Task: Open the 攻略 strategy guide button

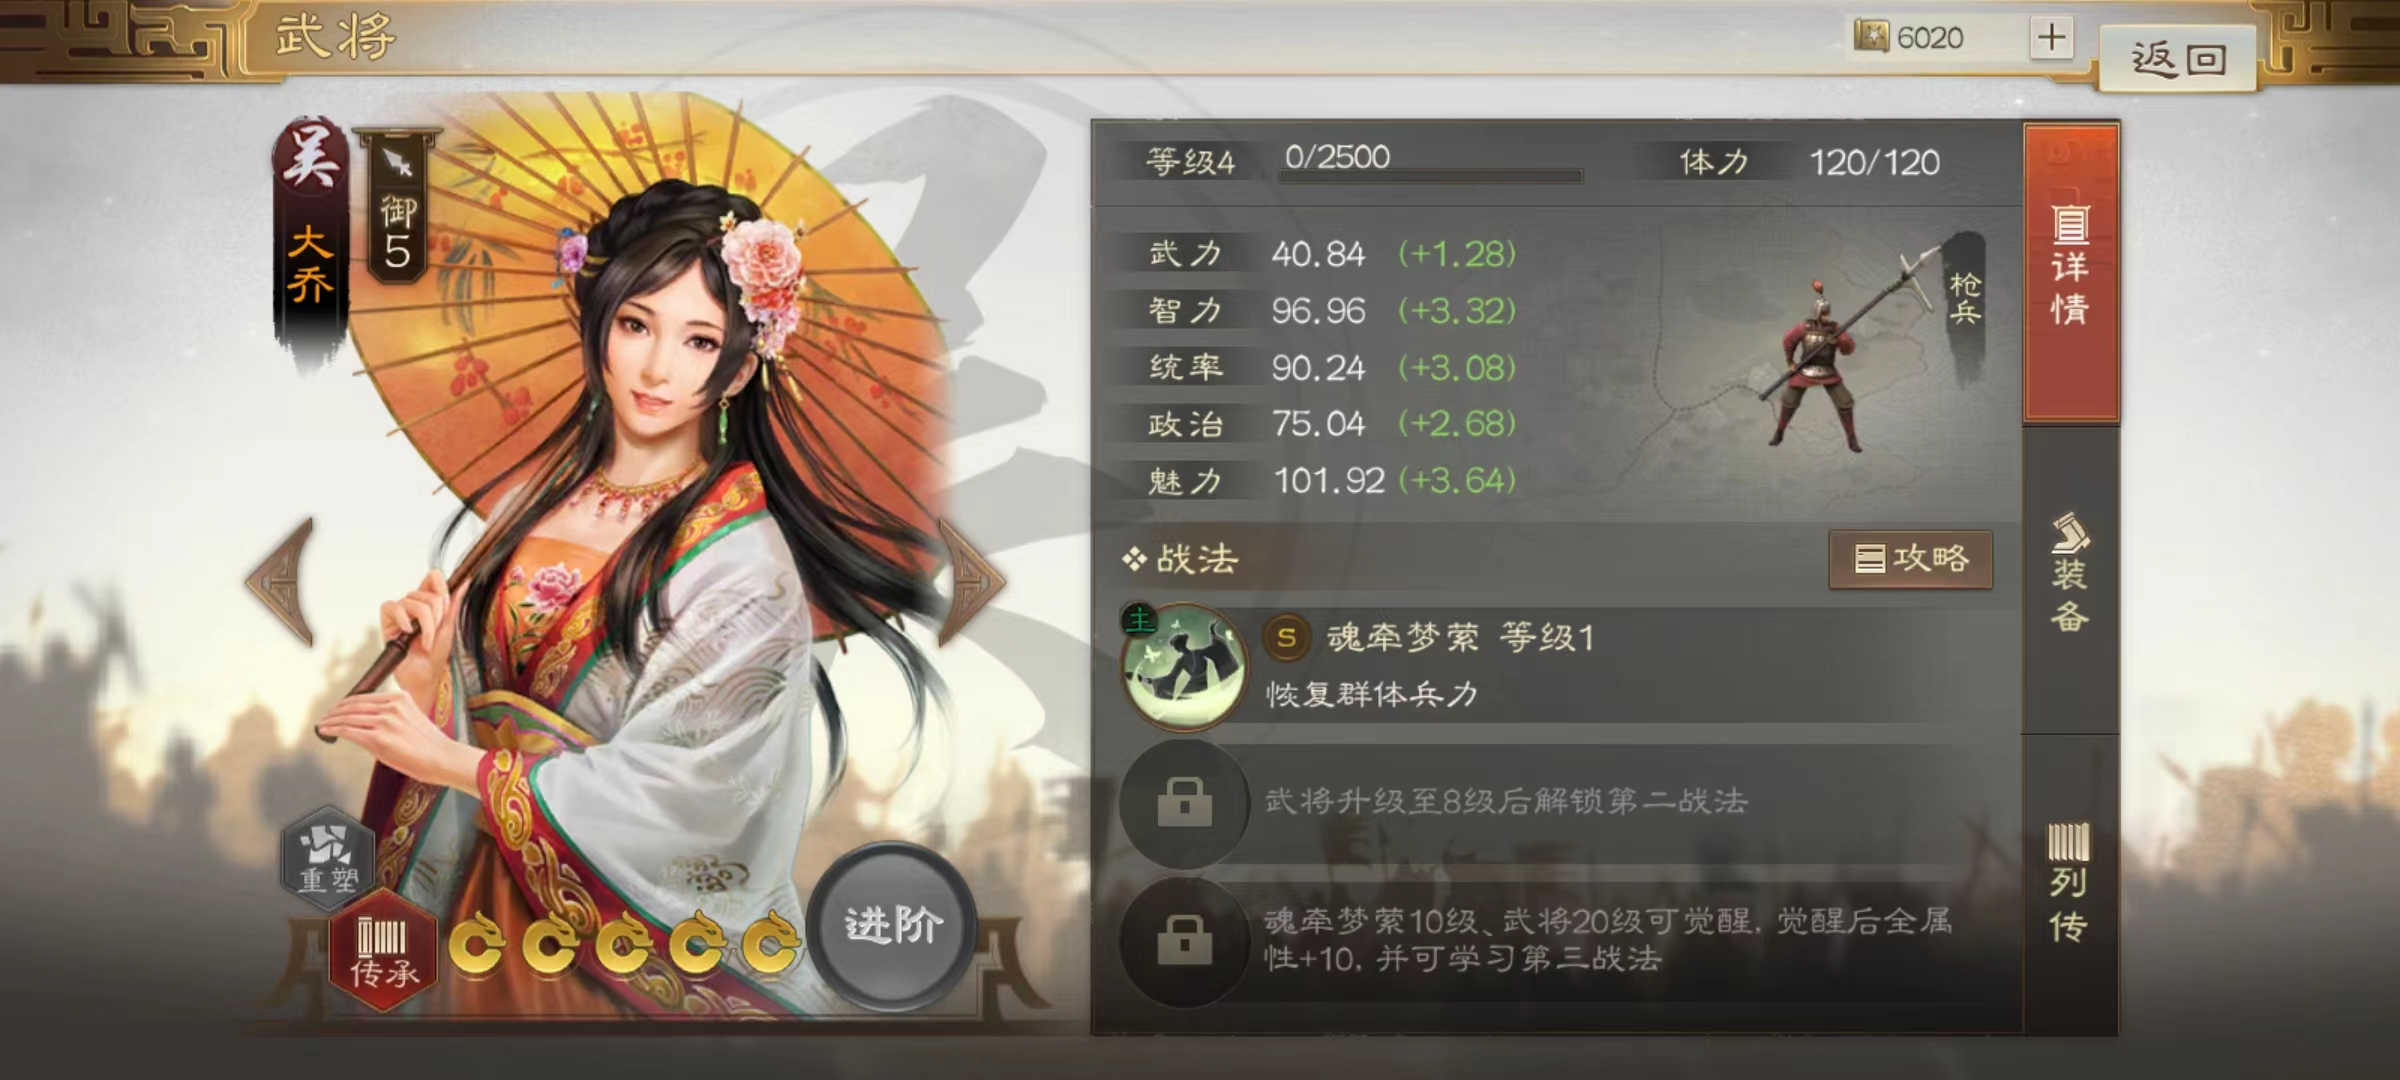Action: pos(1910,559)
